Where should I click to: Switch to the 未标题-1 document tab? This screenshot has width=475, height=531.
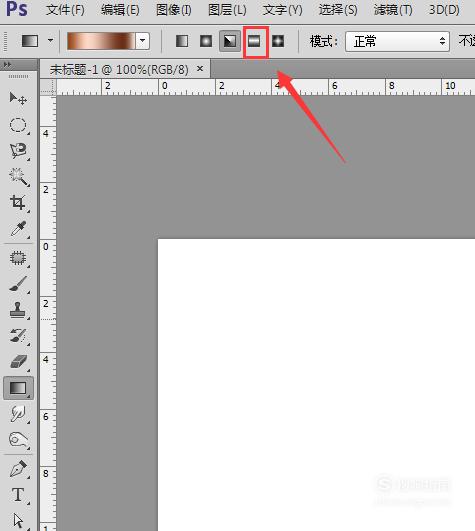coord(119,69)
